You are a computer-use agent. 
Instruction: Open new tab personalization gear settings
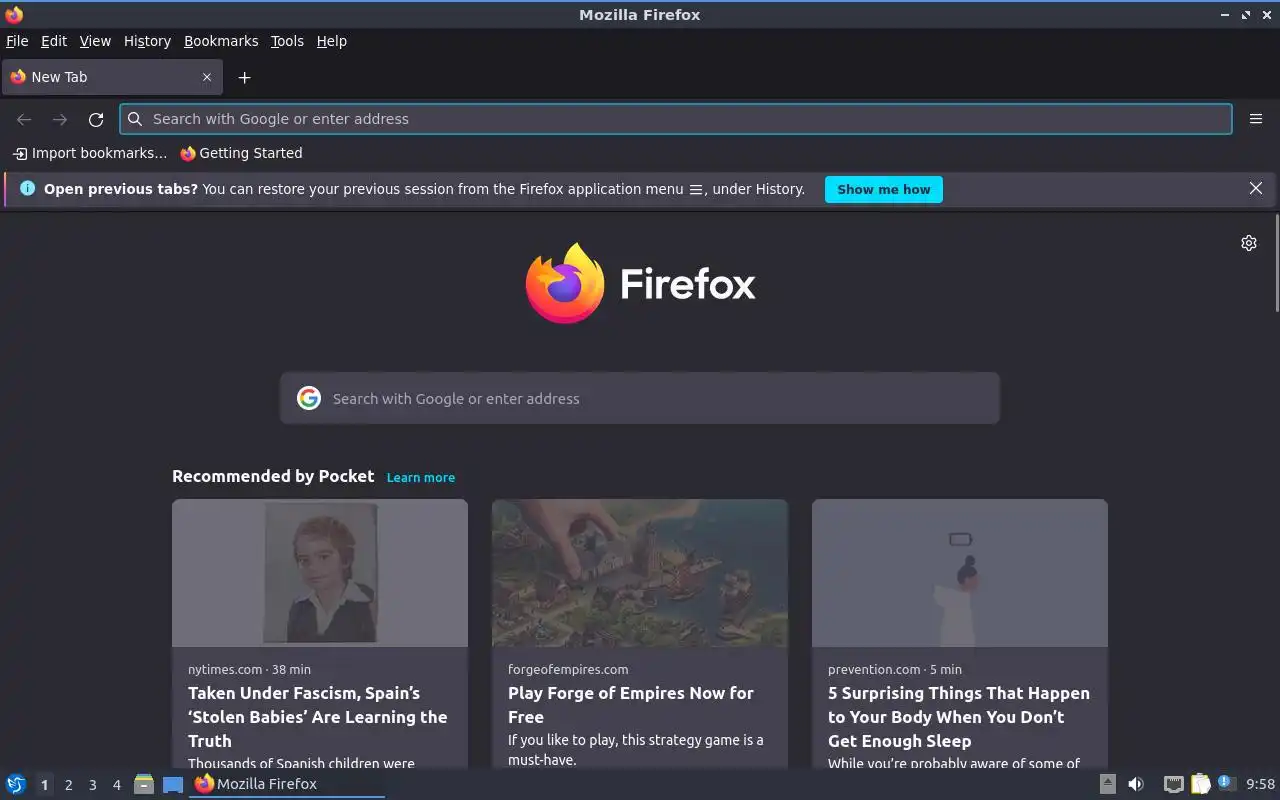point(1249,243)
